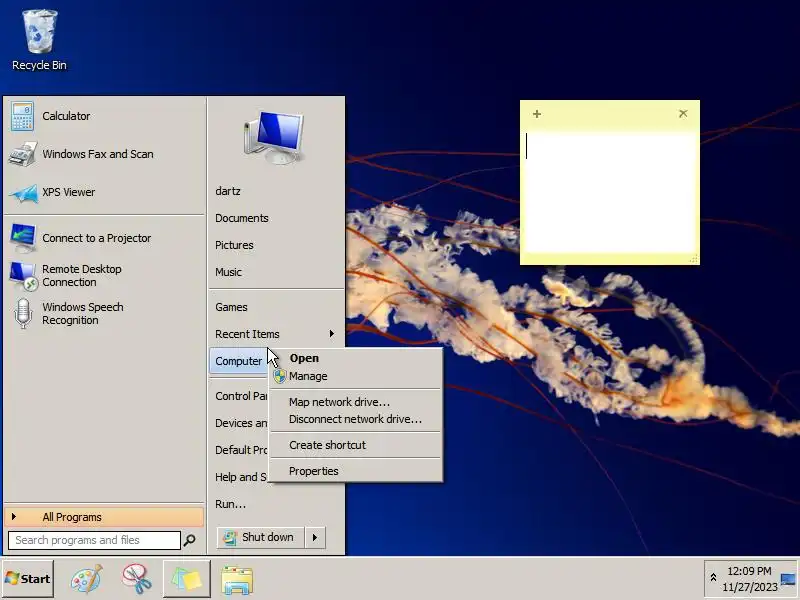The height and width of the screenshot is (600, 800).
Task: Open the Remote Desktop Connection icon
Action: [23, 276]
